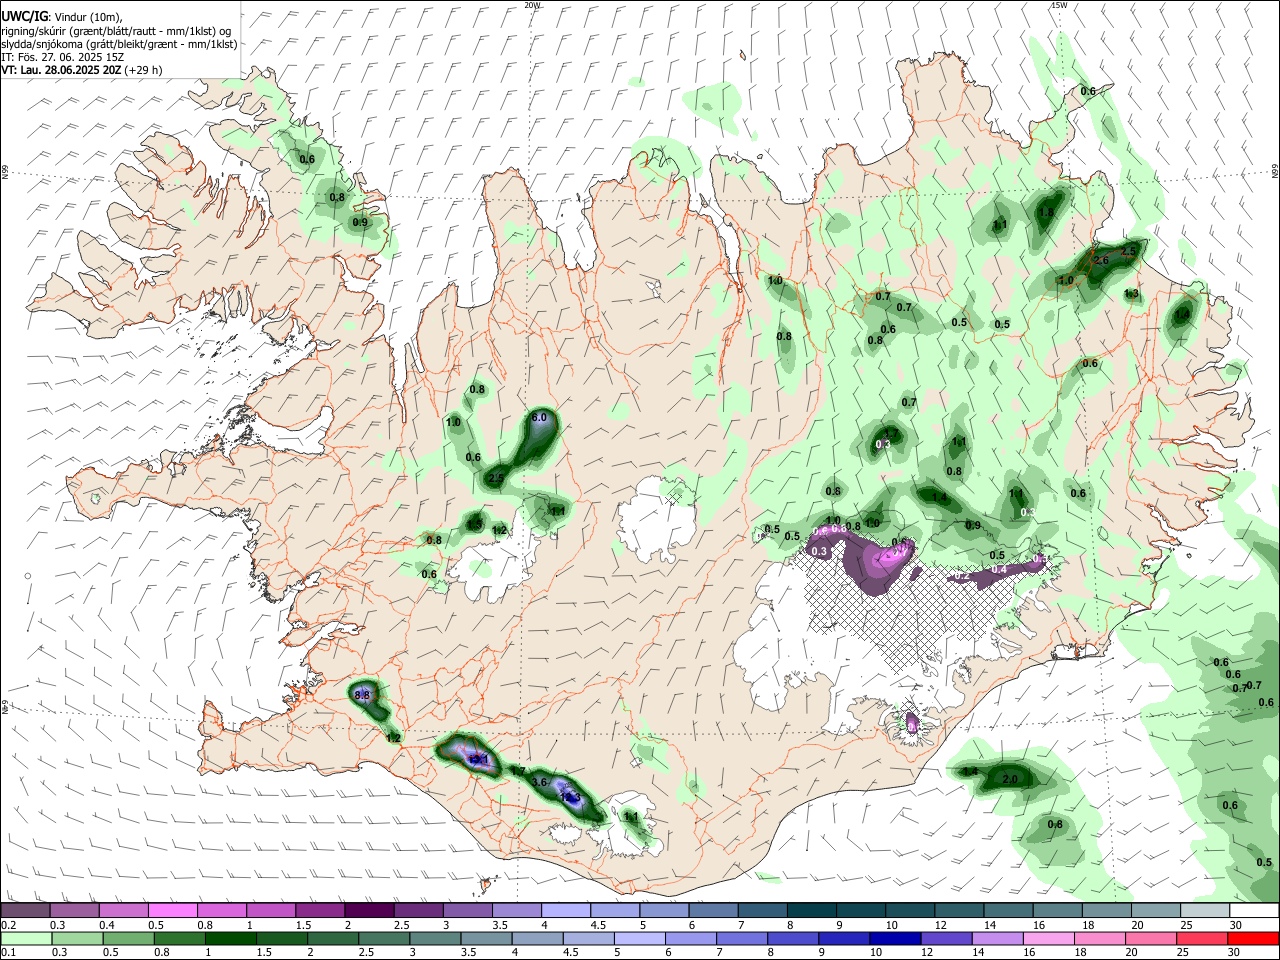Pick the red 30 mm rain swatch
Screen dimensions: 1280x960
click(x=1254, y=938)
